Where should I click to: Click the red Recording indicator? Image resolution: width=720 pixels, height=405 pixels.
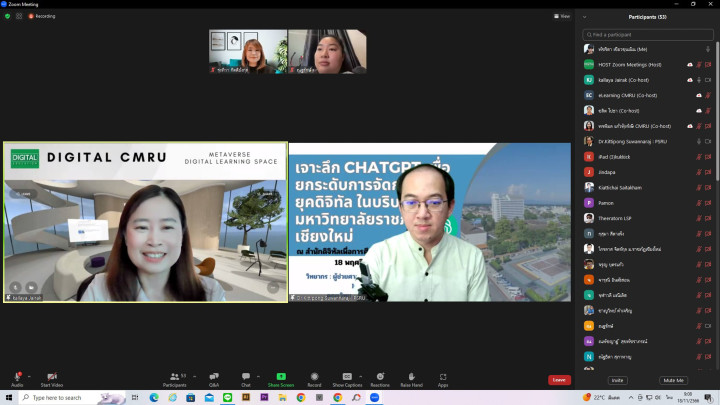pos(42,16)
